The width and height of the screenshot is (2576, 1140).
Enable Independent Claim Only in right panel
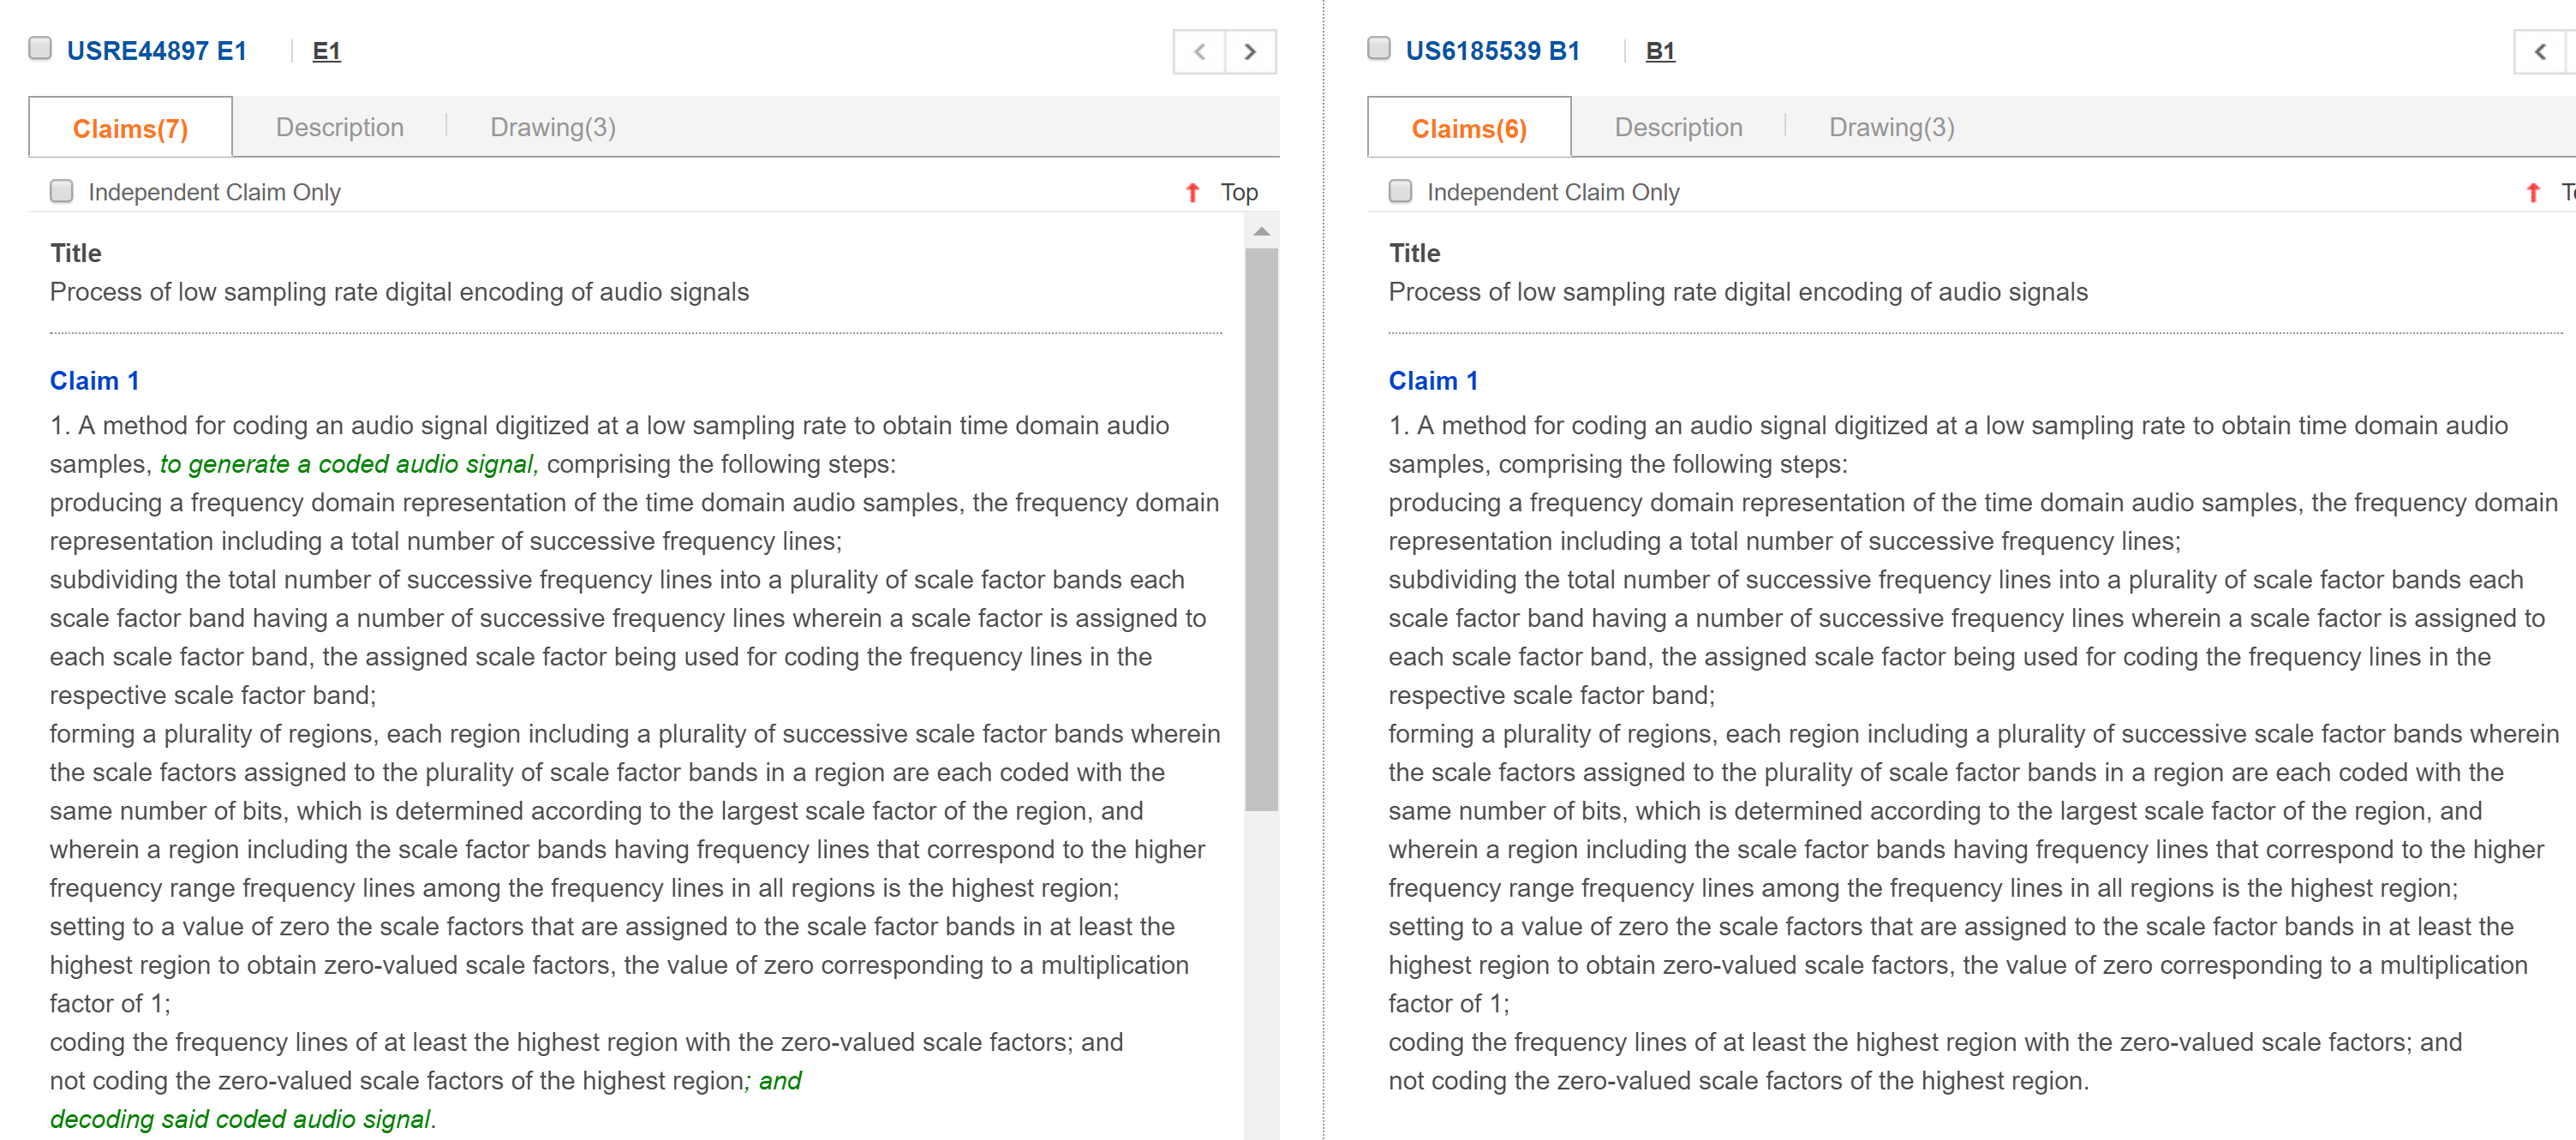(x=1400, y=191)
